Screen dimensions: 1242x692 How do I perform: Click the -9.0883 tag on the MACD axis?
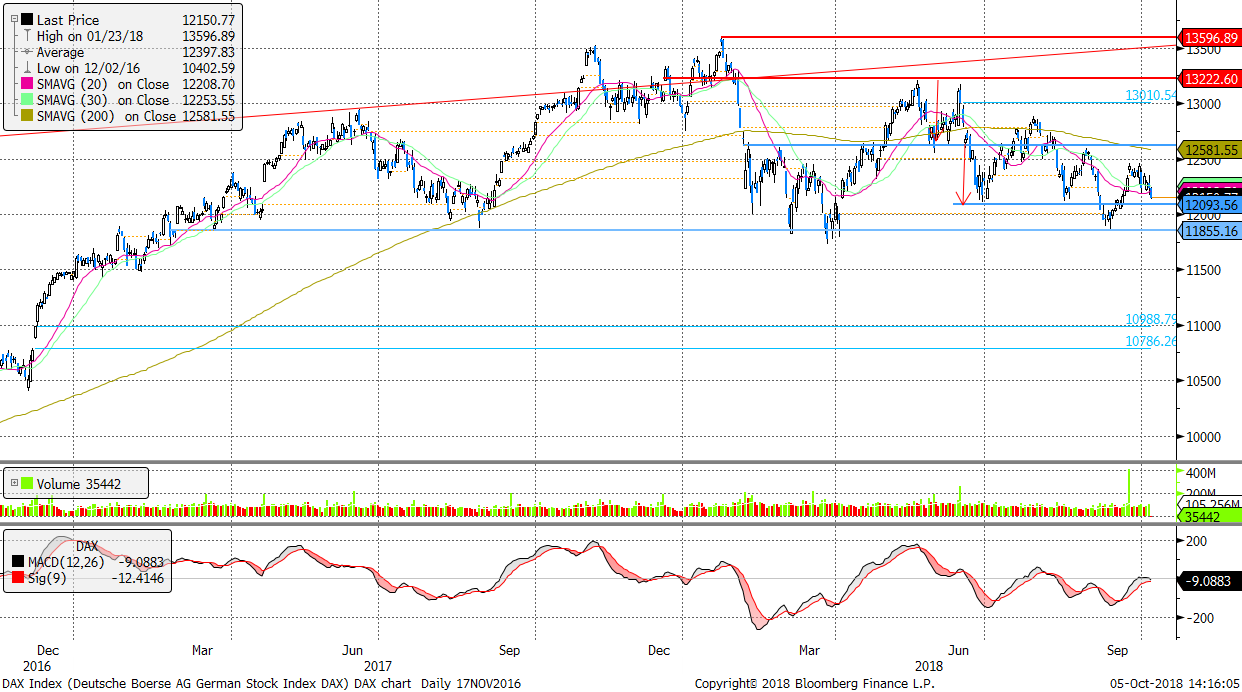point(1211,580)
